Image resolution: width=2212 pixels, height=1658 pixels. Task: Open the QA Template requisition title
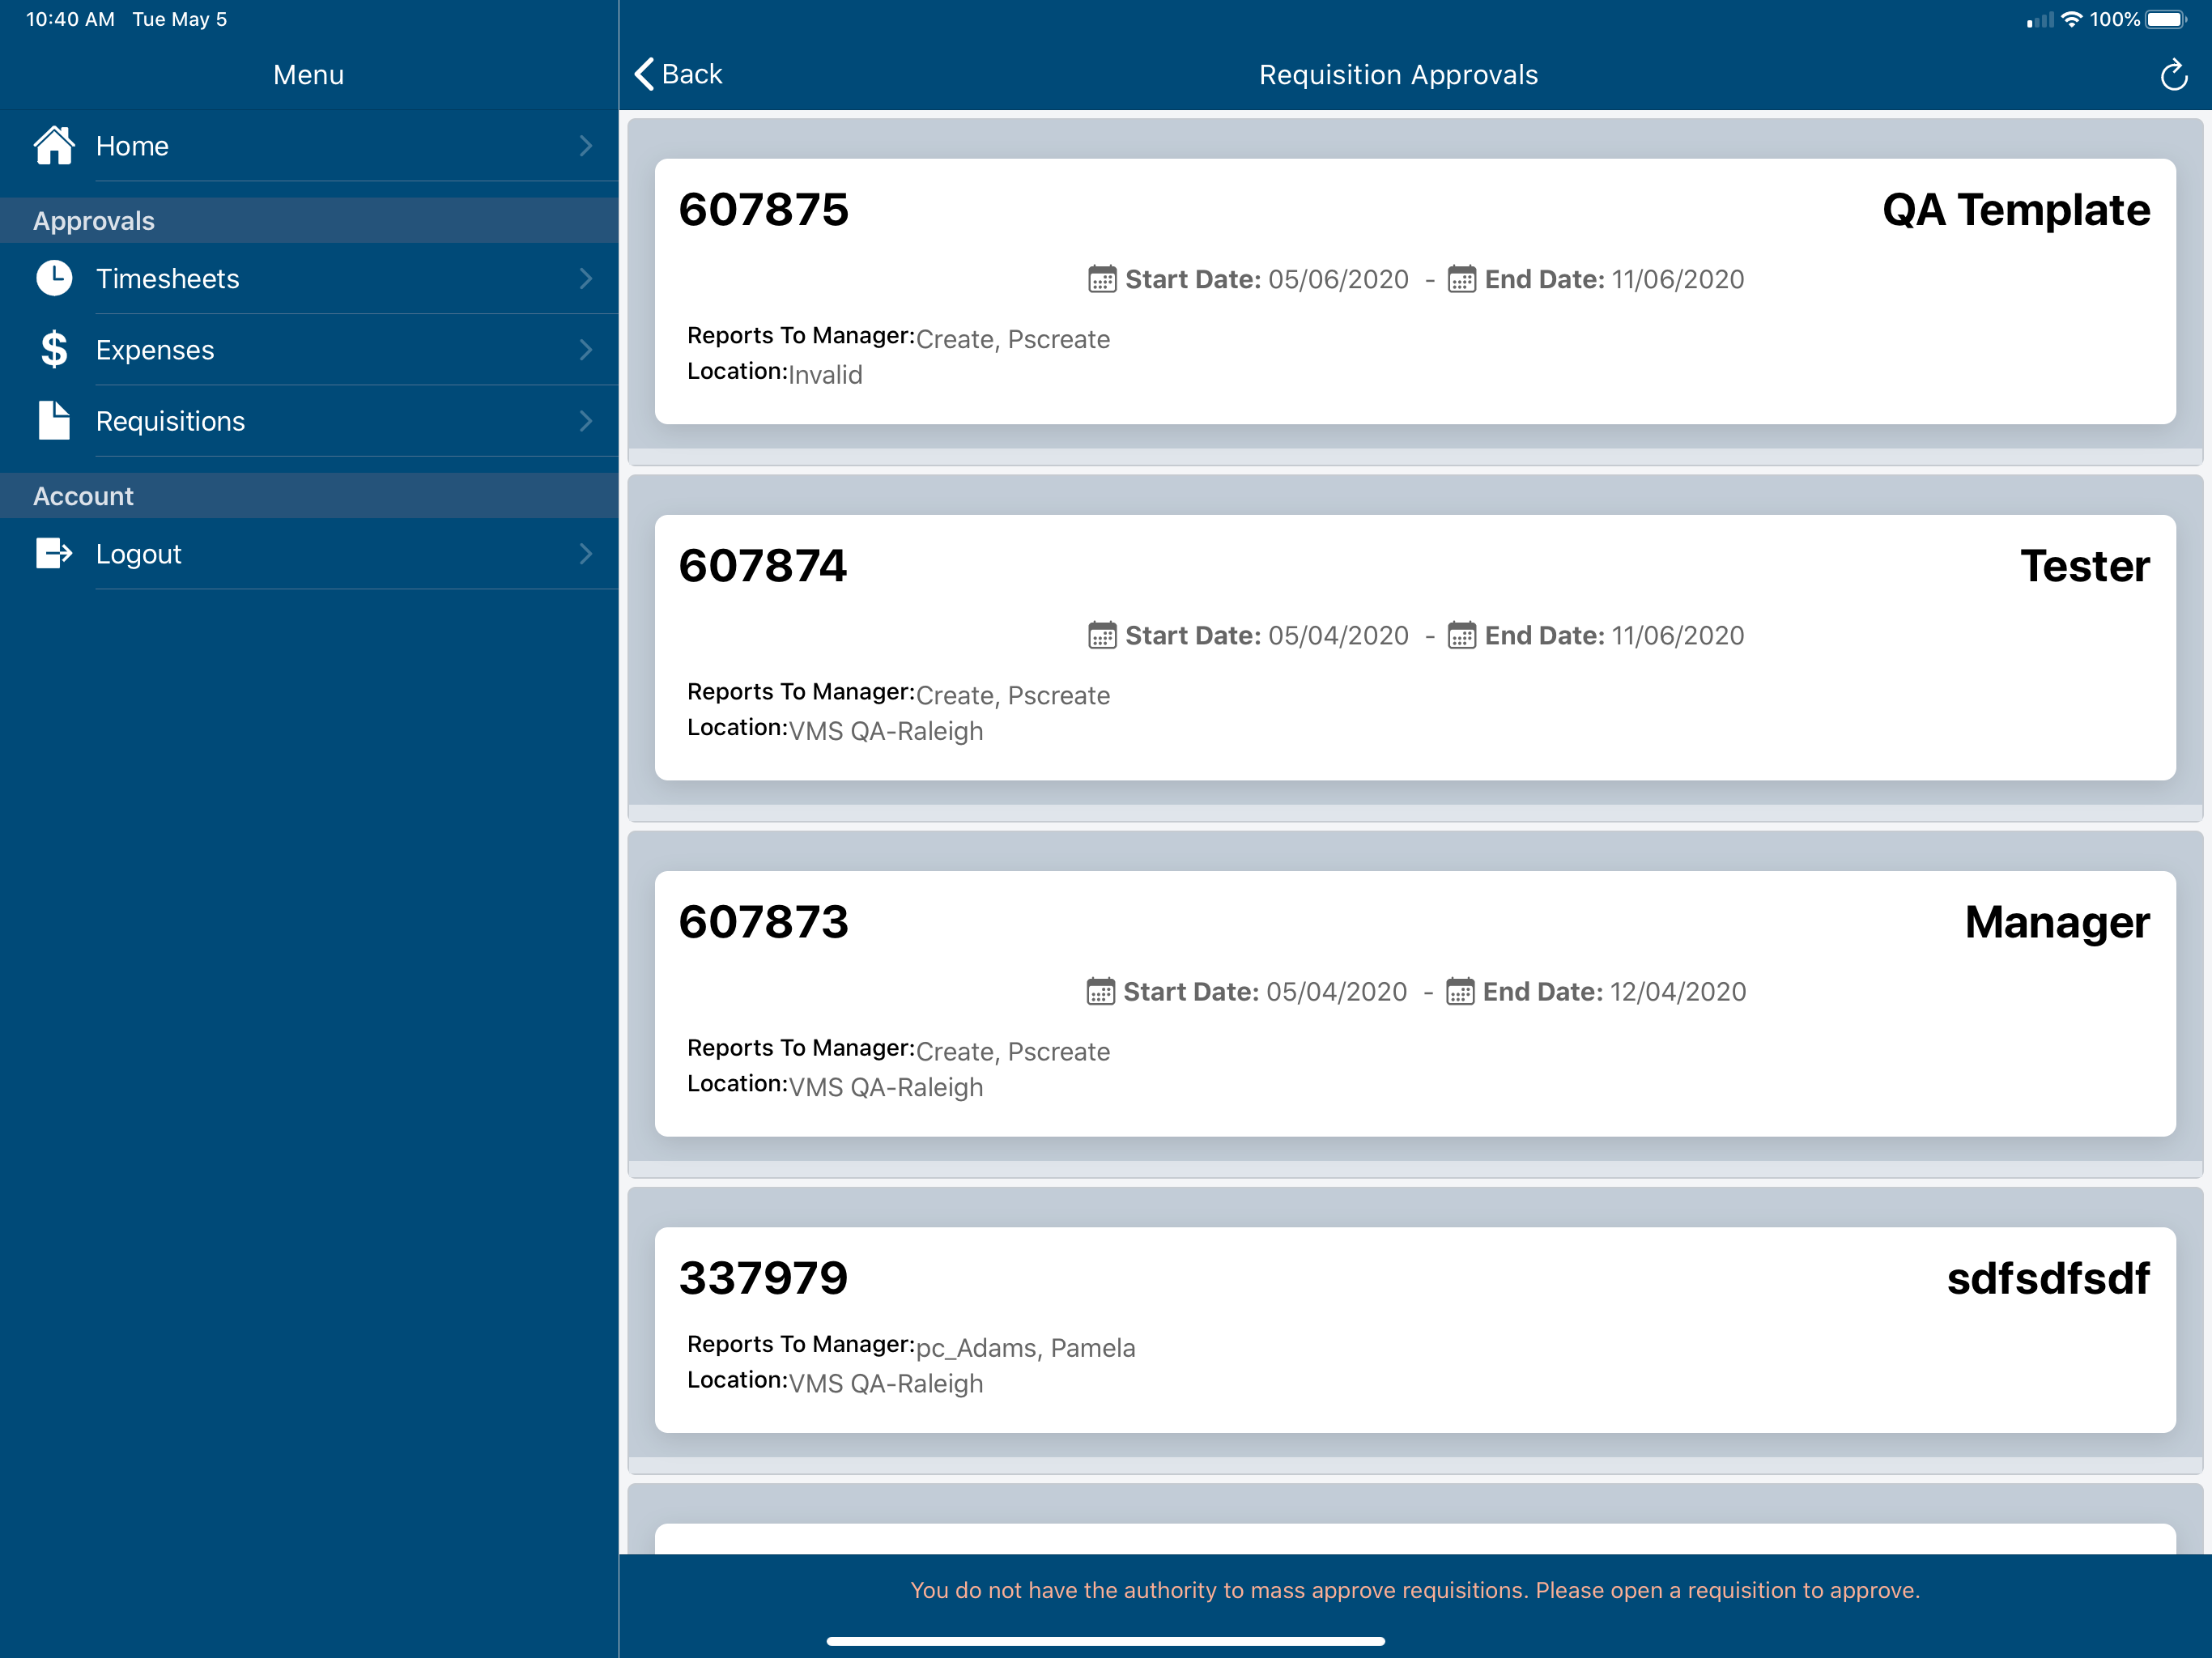[x=2016, y=210]
